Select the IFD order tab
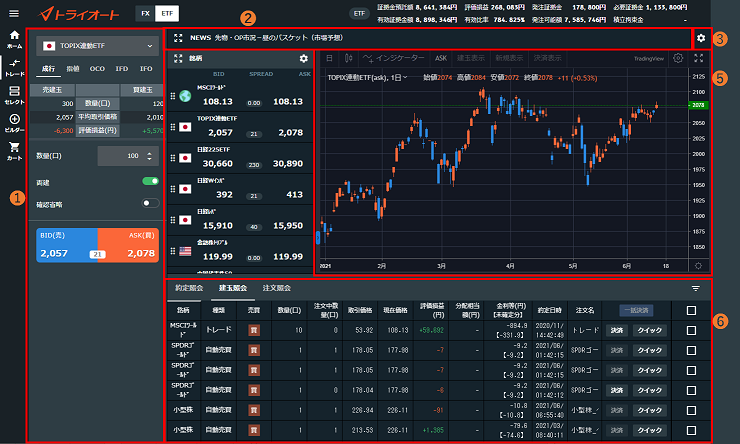 (122, 69)
